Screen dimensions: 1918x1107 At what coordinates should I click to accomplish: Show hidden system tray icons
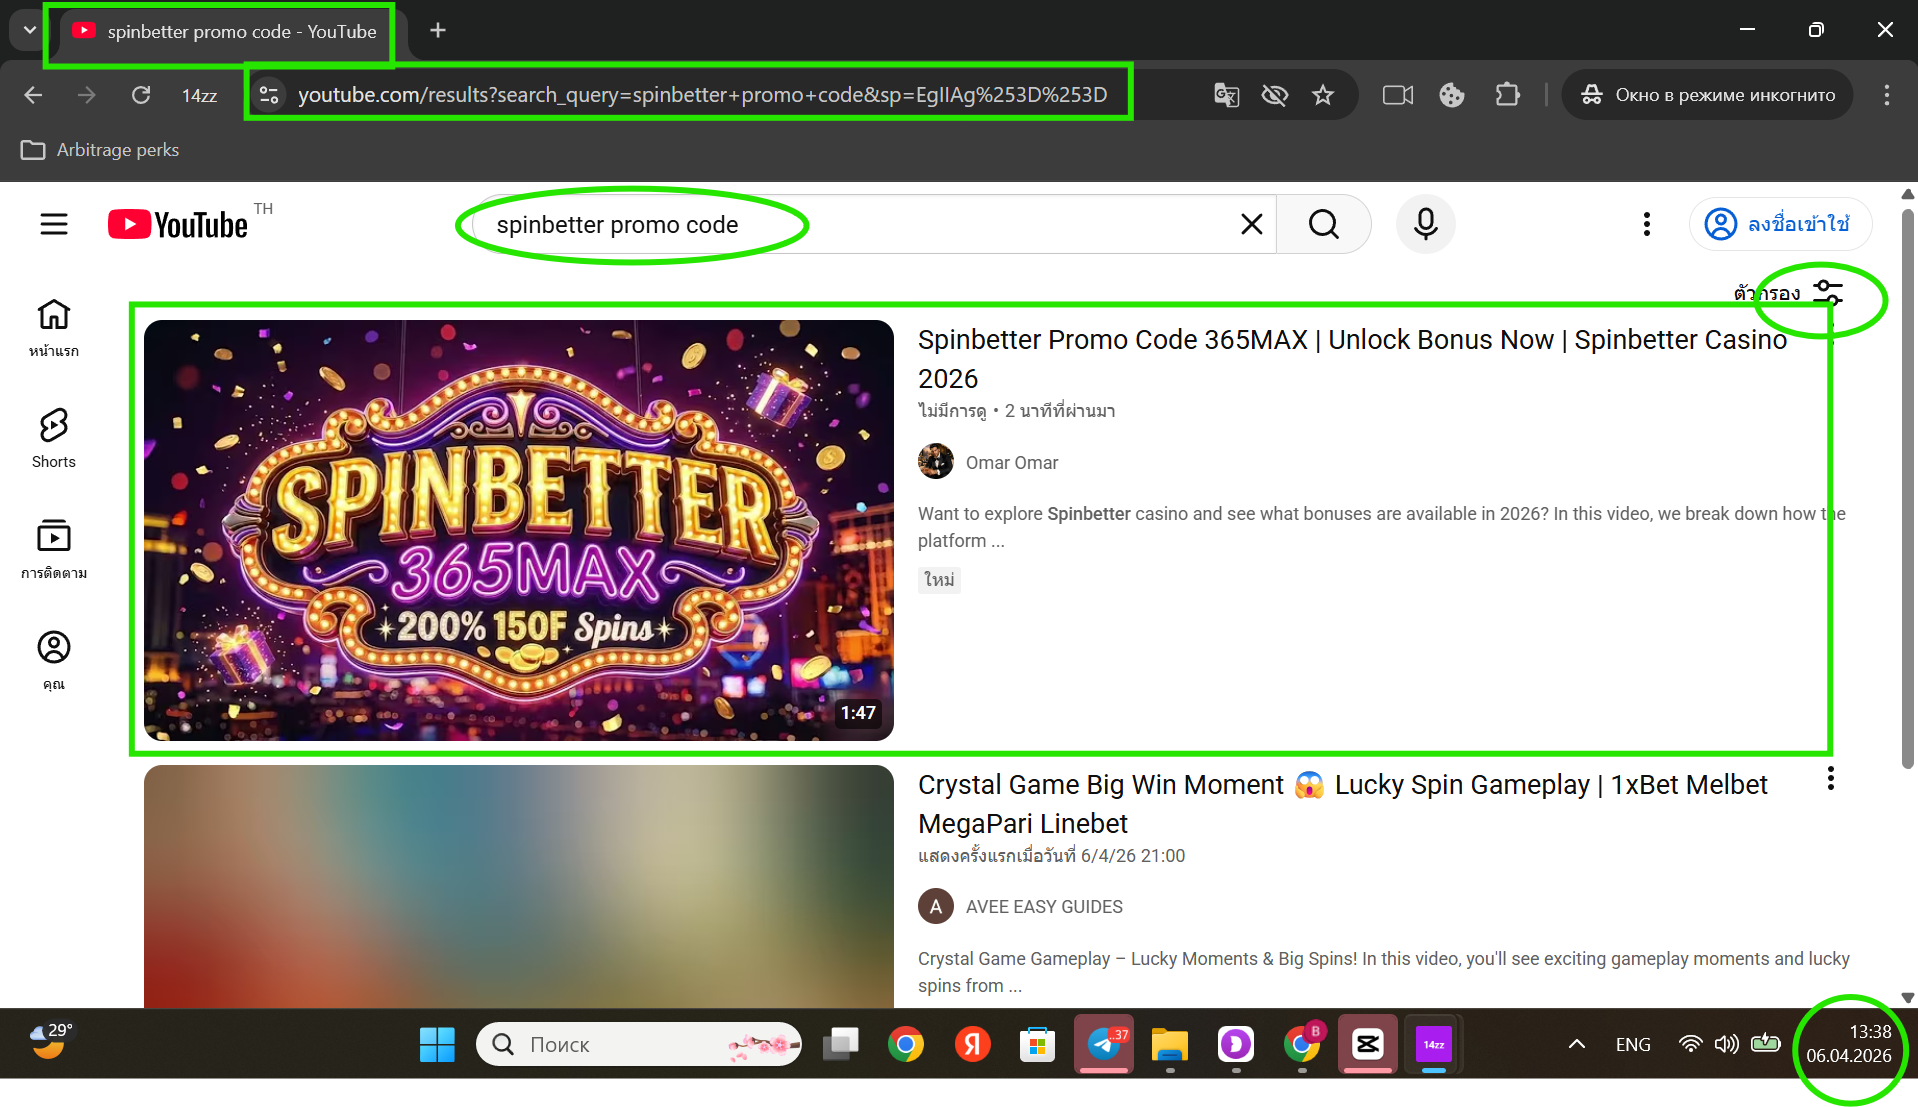[x=1576, y=1044]
